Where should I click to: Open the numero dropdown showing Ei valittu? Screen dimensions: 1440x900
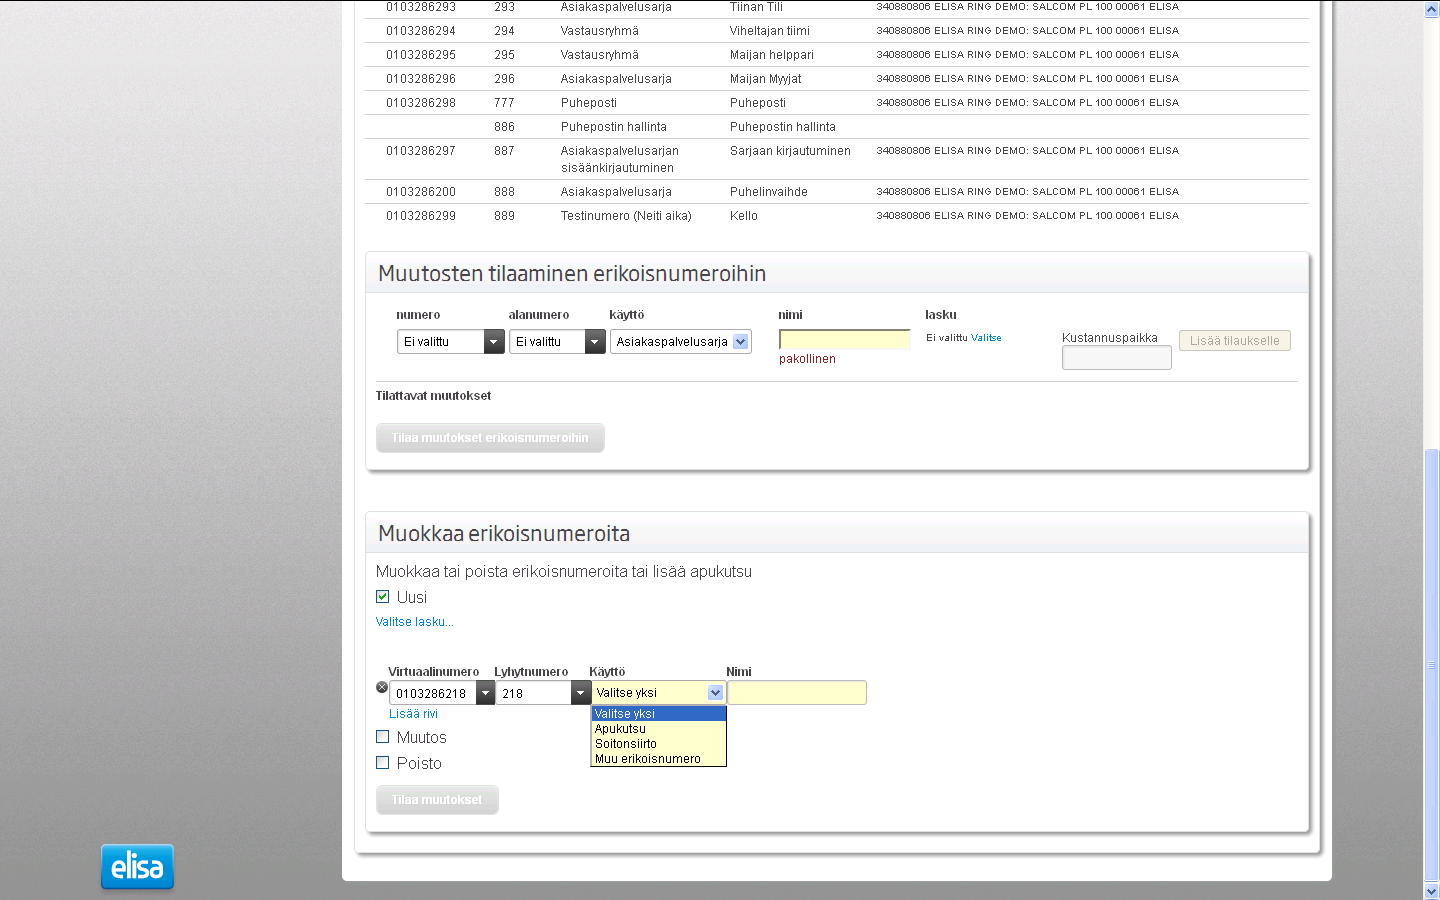point(450,342)
